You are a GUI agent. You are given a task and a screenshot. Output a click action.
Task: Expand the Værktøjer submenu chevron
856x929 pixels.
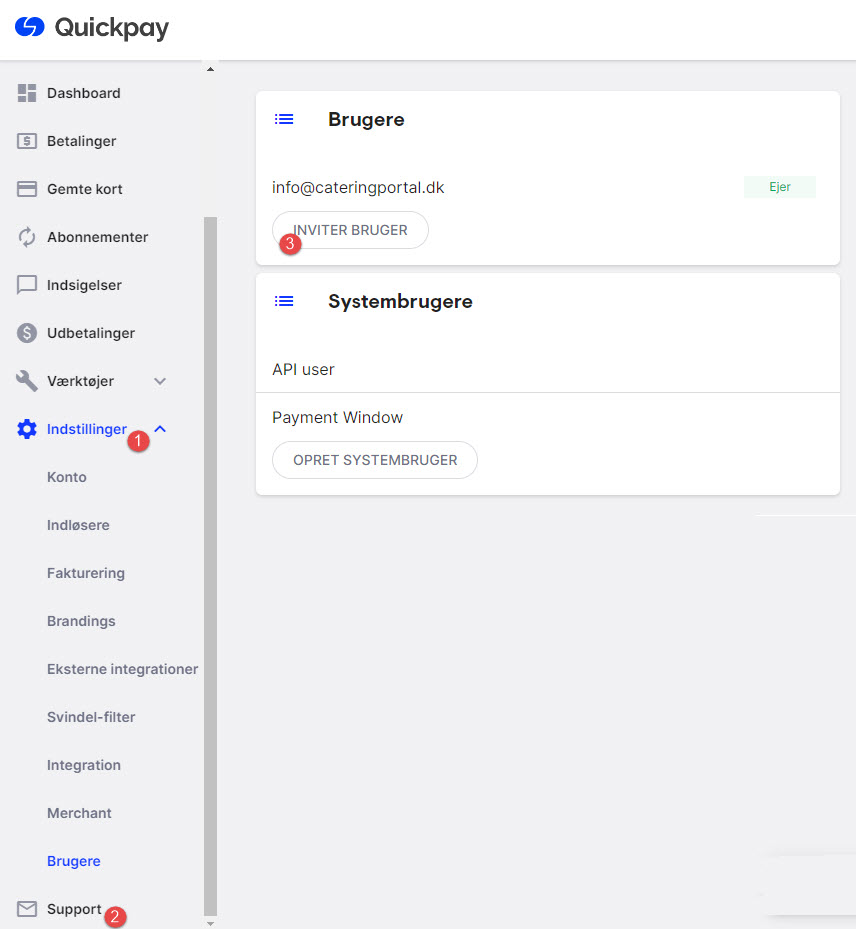pyautogui.click(x=160, y=381)
